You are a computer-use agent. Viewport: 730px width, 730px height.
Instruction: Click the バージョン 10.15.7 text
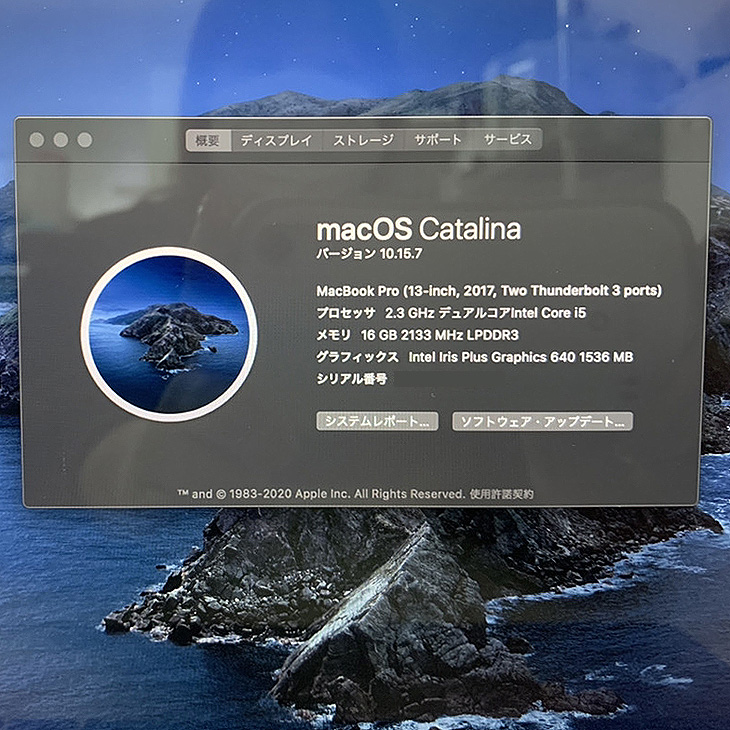[369, 254]
